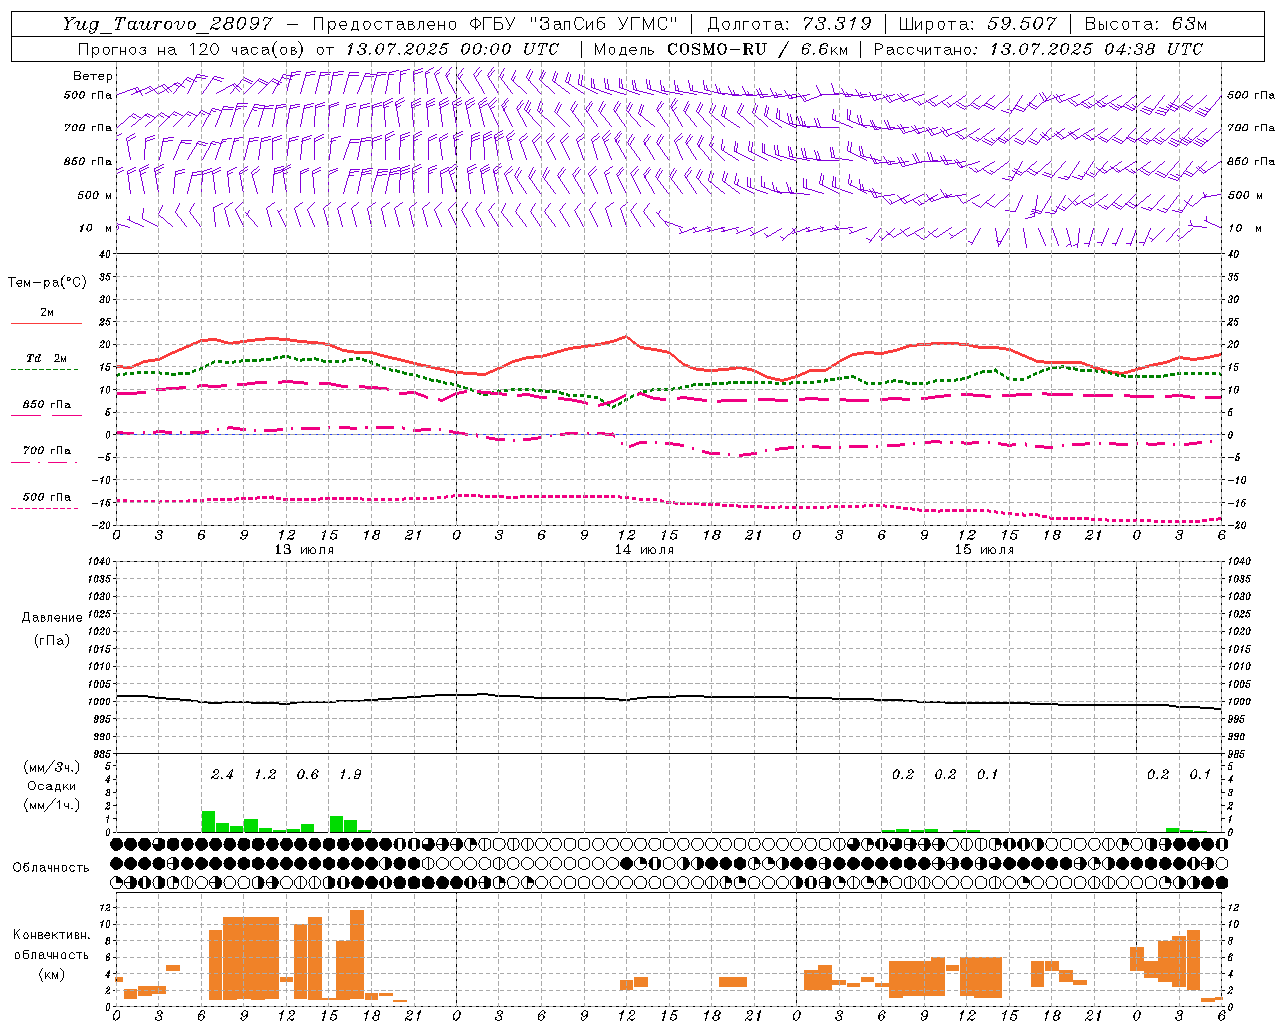Click the 2.4 precipitation total value

(x=222, y=774)
